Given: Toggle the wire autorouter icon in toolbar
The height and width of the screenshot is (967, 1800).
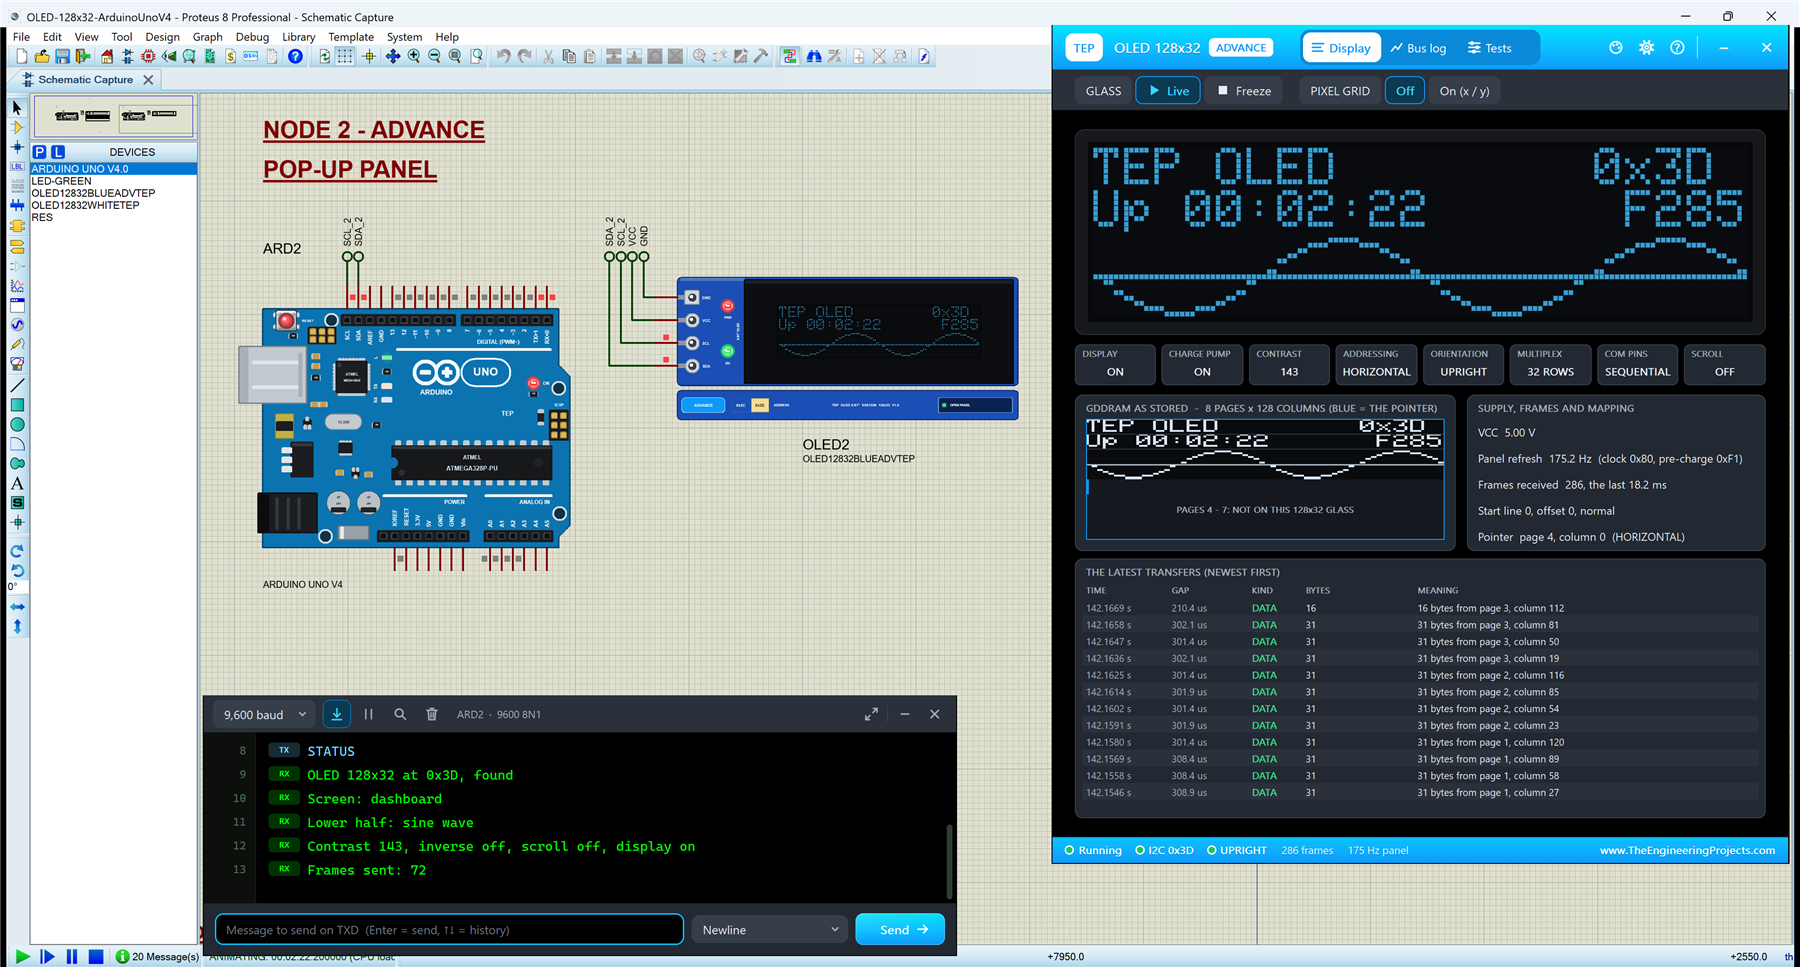Looking at the screenshot, I should click(x=790, y=57).
